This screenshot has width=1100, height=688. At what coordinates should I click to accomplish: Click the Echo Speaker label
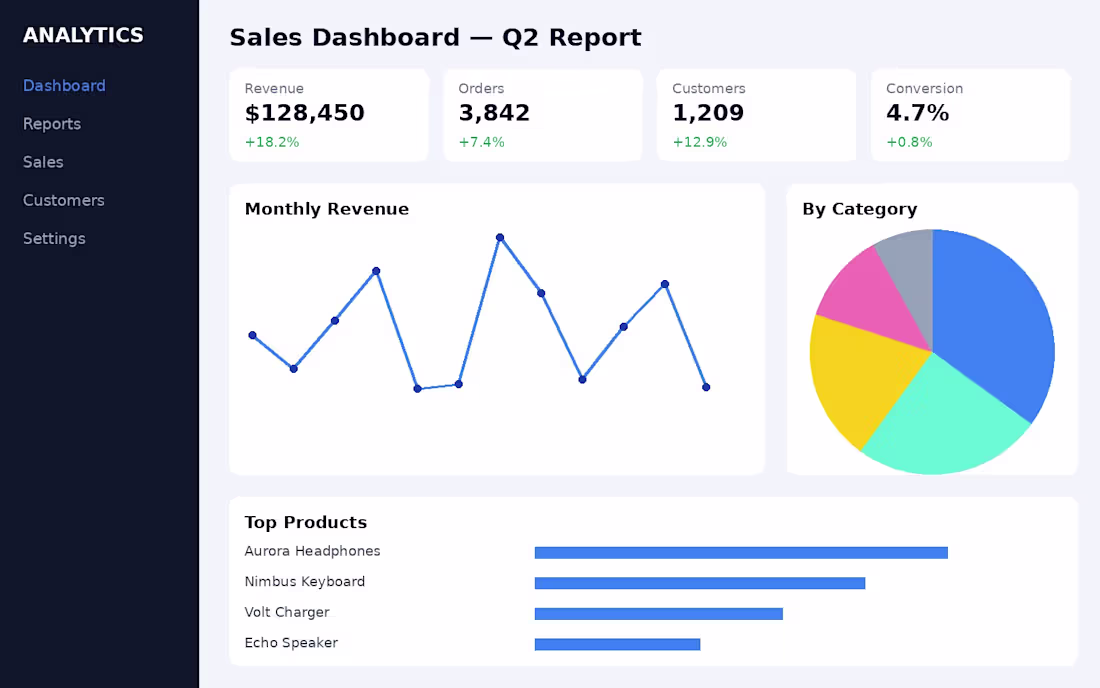(x=291, y=642)
